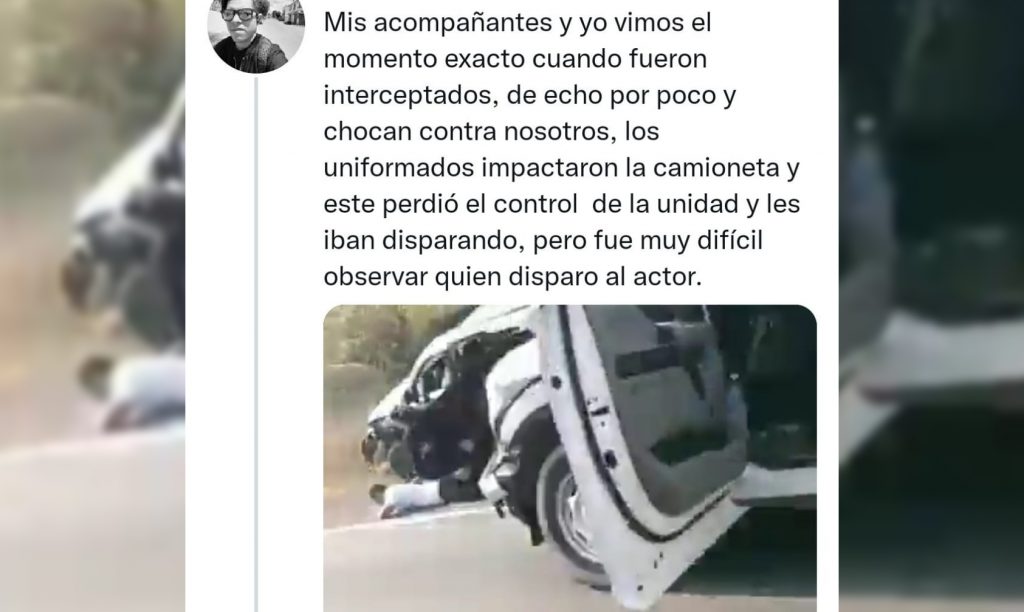Screen dimensions: 1024x612
Task: Select the tweet text starting 'Mis acompañantes'
Action: pos(562,150)
